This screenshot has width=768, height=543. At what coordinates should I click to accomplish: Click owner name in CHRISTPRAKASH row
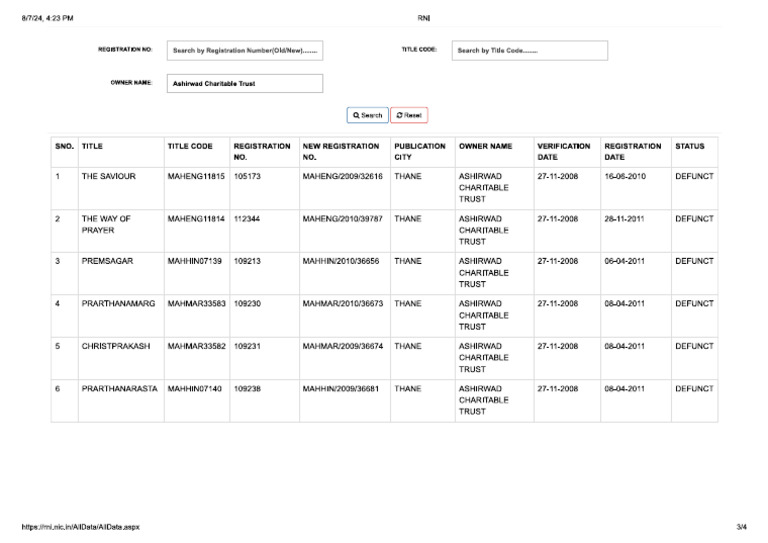coord(483,357)
